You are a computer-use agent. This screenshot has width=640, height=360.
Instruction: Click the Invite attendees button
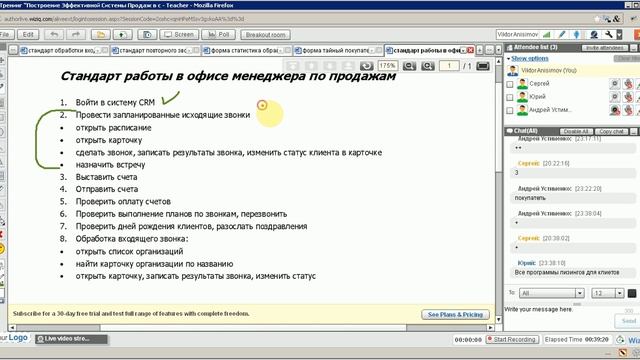604,48
